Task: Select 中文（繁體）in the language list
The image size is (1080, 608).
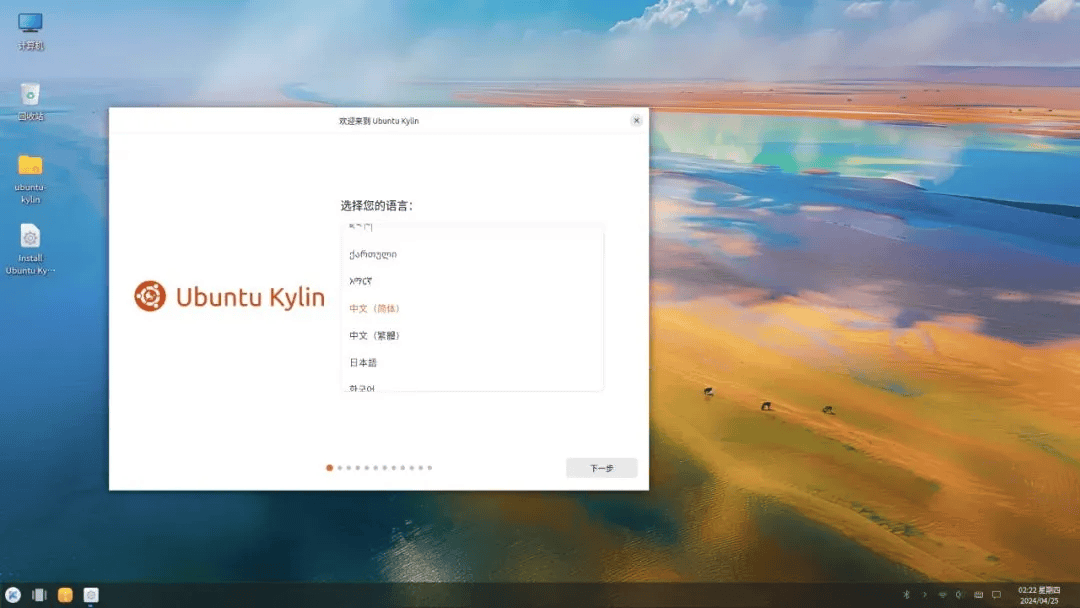Action: [x=375, y=336]
